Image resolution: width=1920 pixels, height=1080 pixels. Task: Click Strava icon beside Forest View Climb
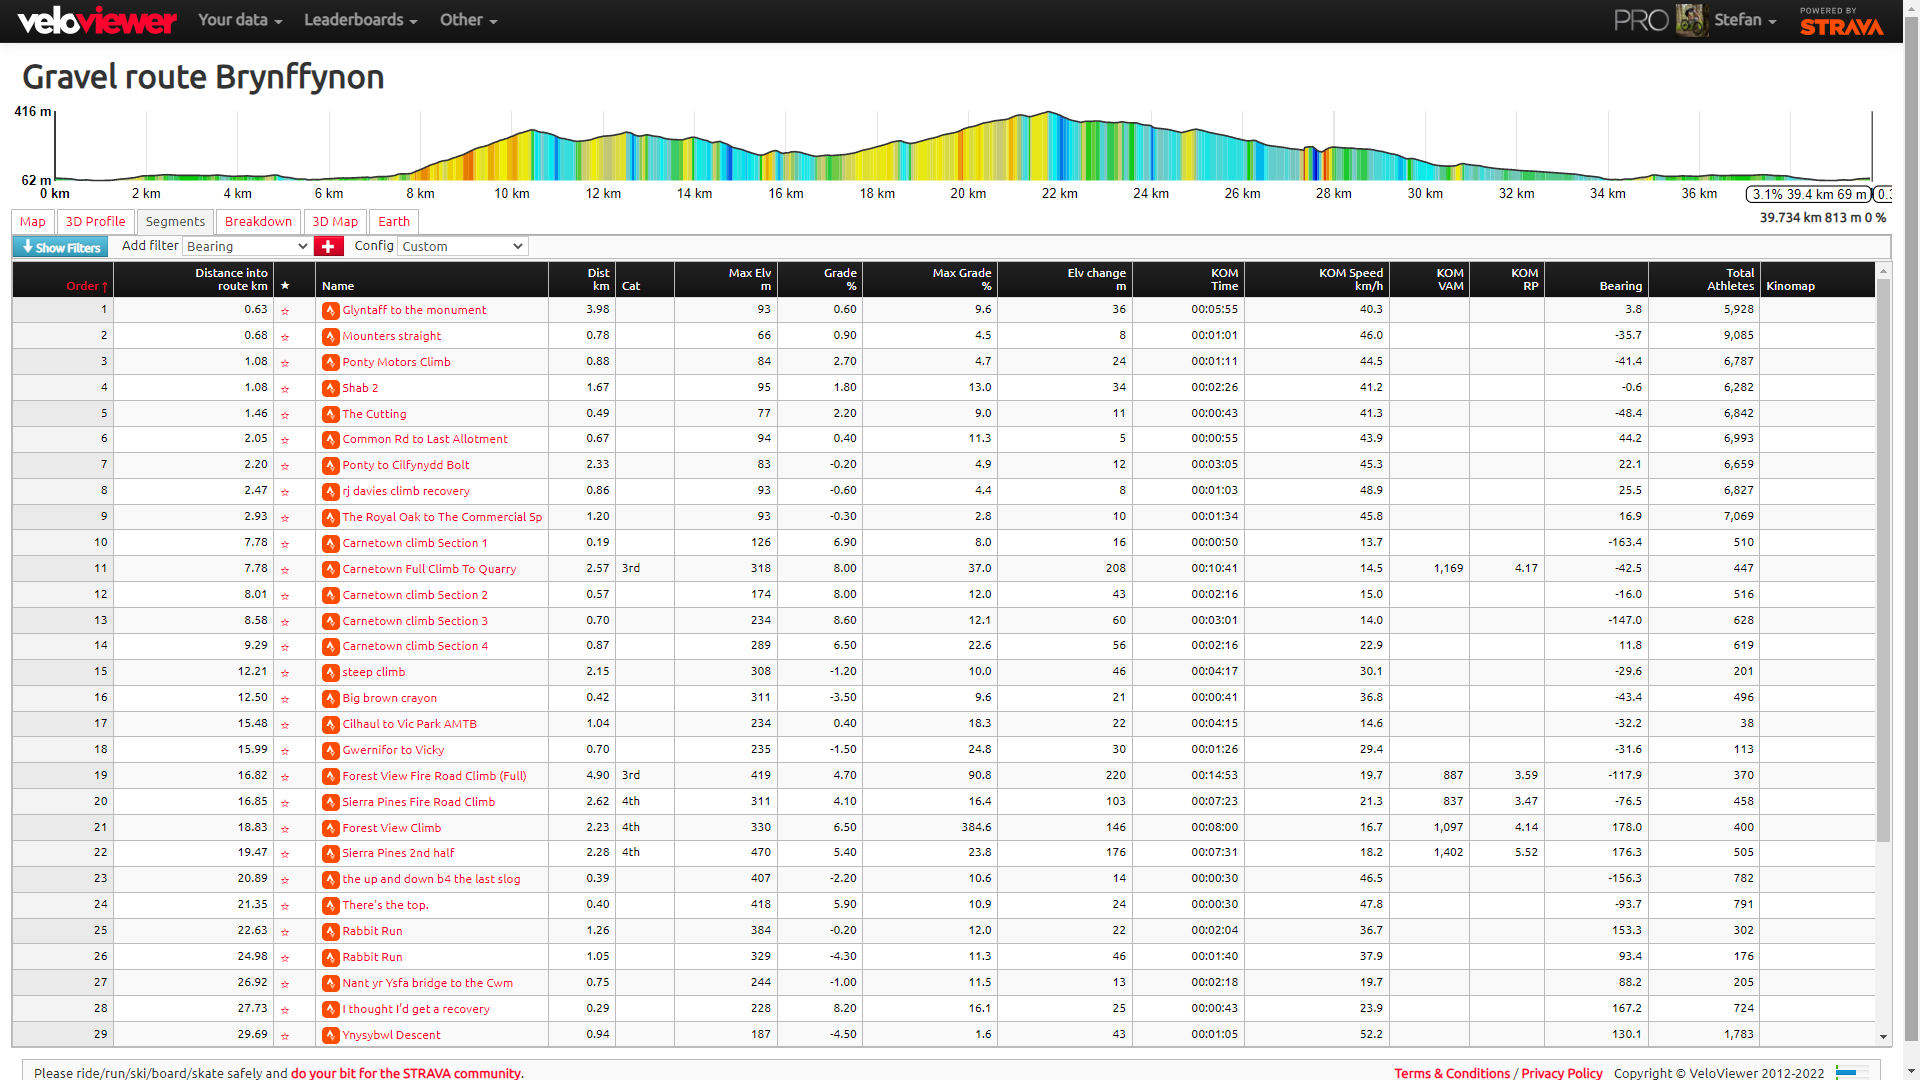330,828
